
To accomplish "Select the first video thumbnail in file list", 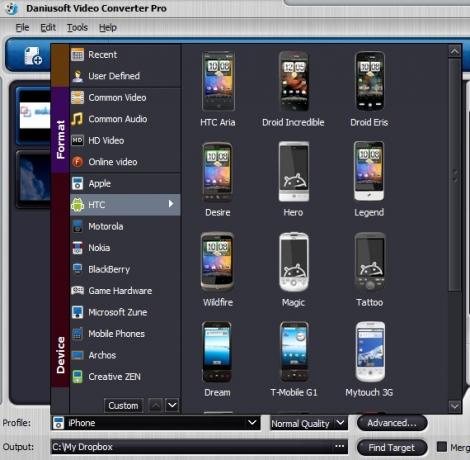I will click(x=34, y=116).
